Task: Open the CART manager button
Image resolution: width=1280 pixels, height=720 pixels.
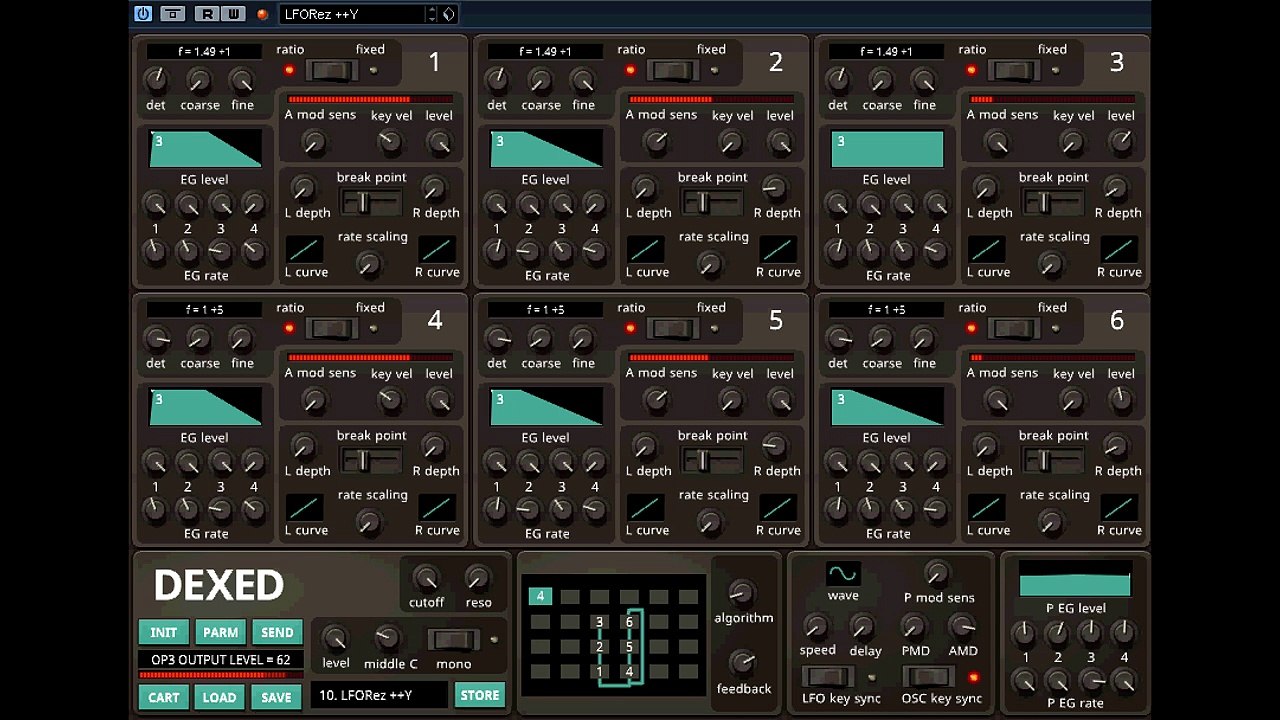Action: [x=164, y=697]
